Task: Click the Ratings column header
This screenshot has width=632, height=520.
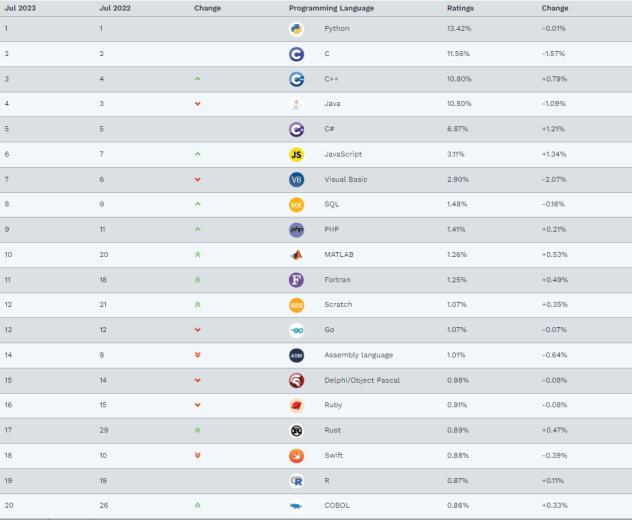Action: pyautogui.click(x=460, y=8)
